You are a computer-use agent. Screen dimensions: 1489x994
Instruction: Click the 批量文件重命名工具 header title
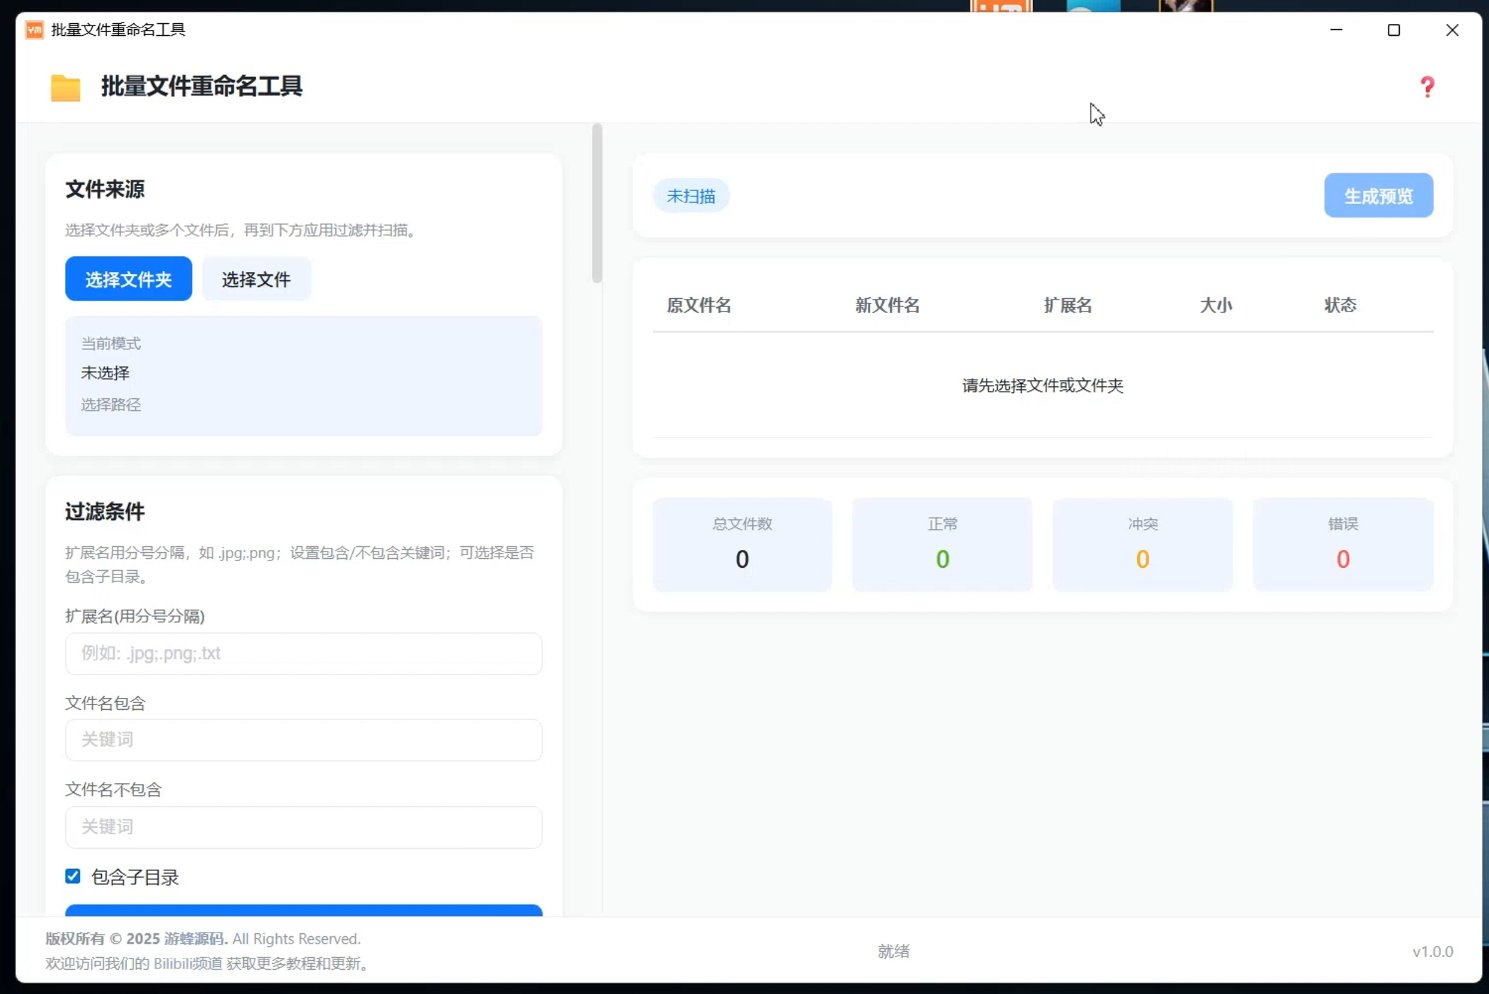201,87
